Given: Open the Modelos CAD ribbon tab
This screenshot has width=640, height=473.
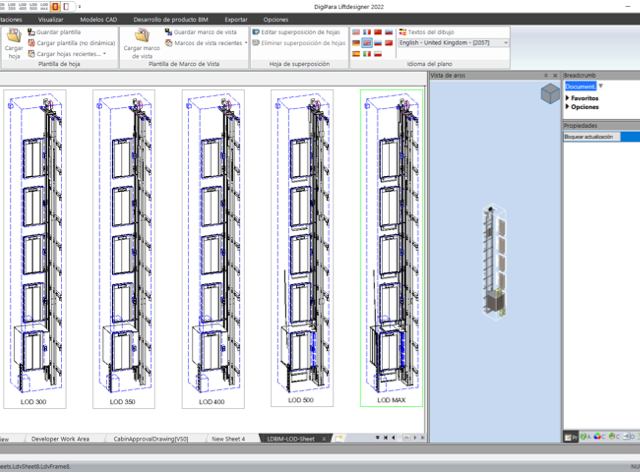Looking at the screenshot, I should tap(98, 20).
